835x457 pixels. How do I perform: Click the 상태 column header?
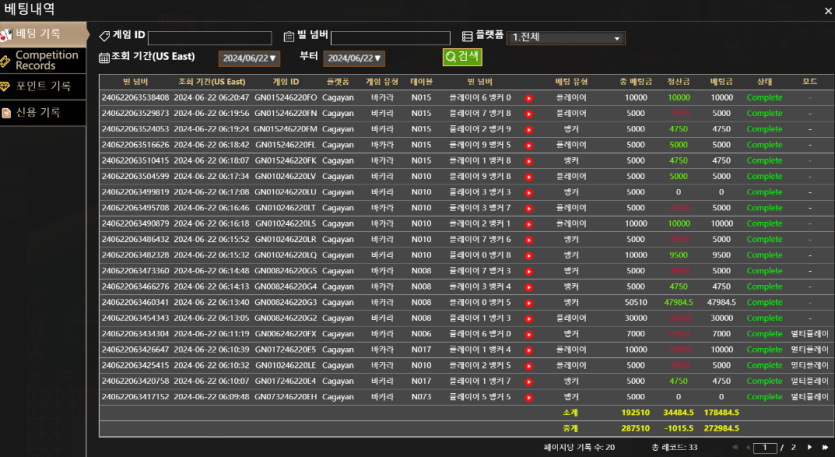pyautogui.click(x=764, y=81)
